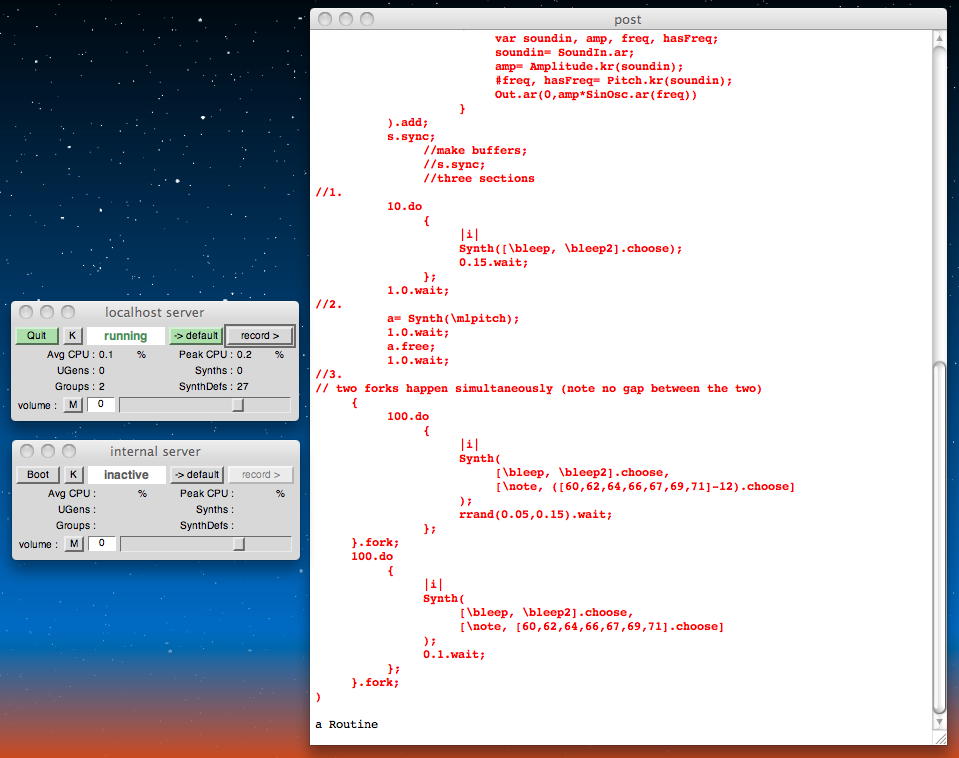The height and width of the screenshot is (758, 959).
Task: Quit the localhost server
Action: 37,336
